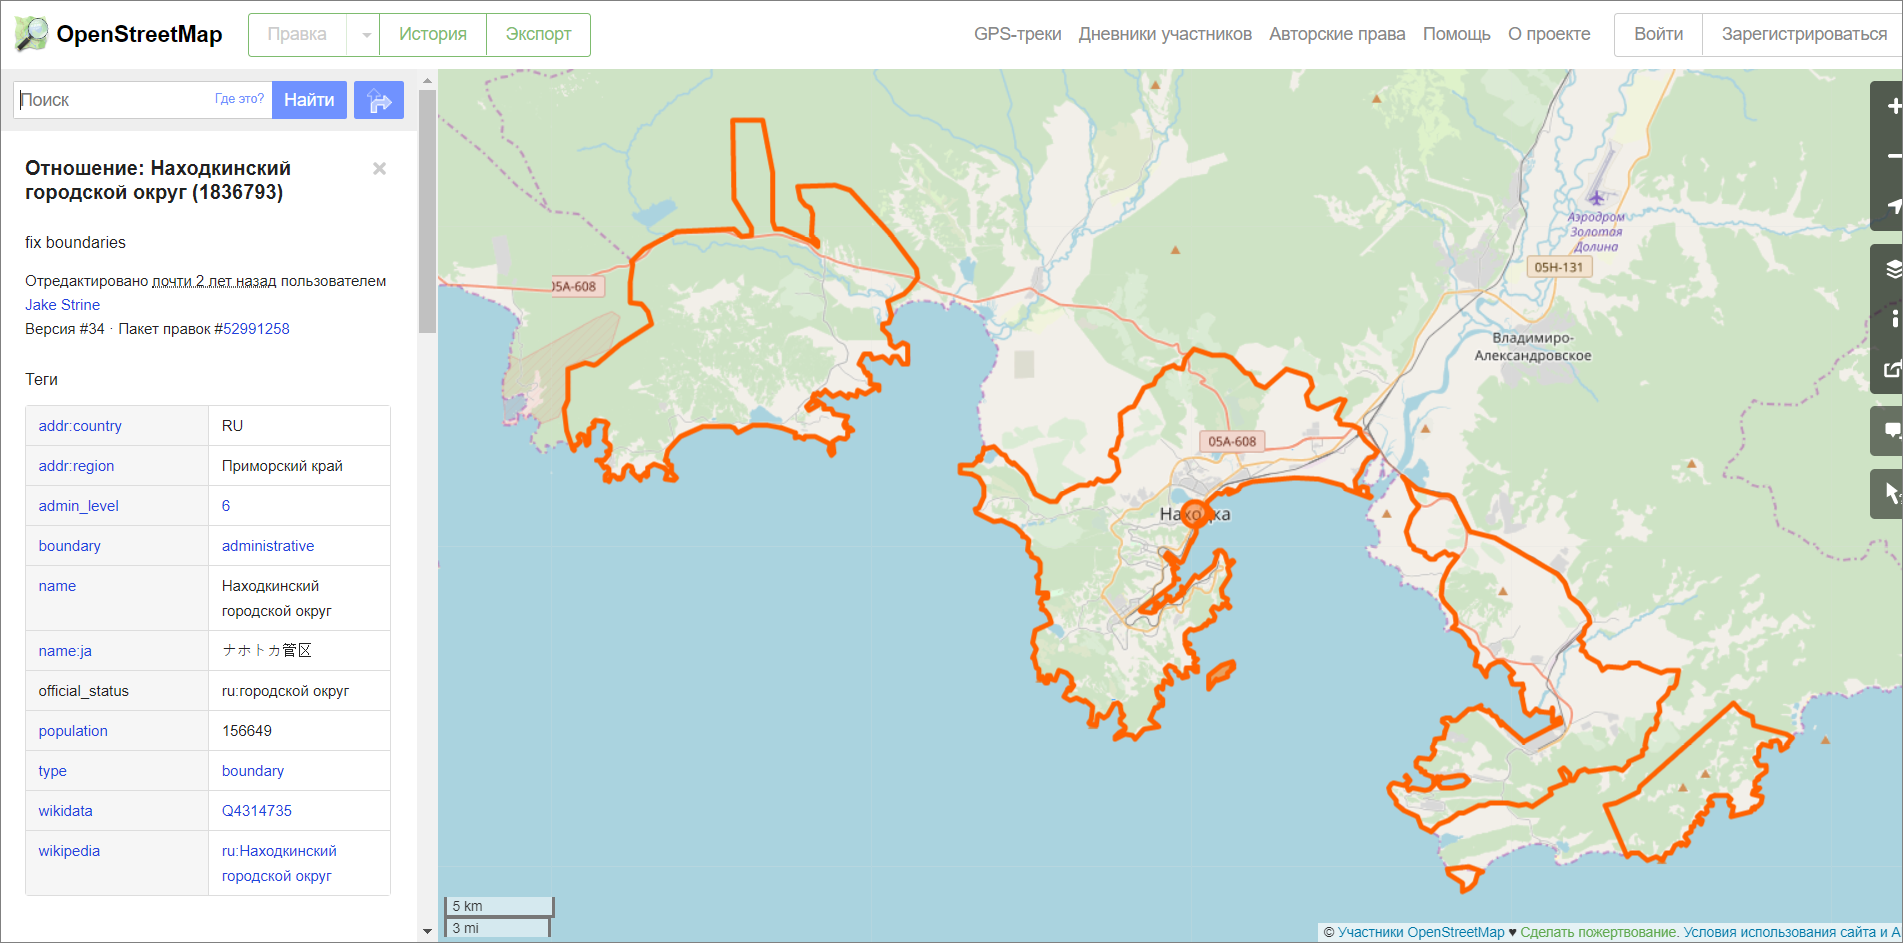Click the official_status tag key text
The width and height of the screenshot is (1903, 943).
pos(84,691)
